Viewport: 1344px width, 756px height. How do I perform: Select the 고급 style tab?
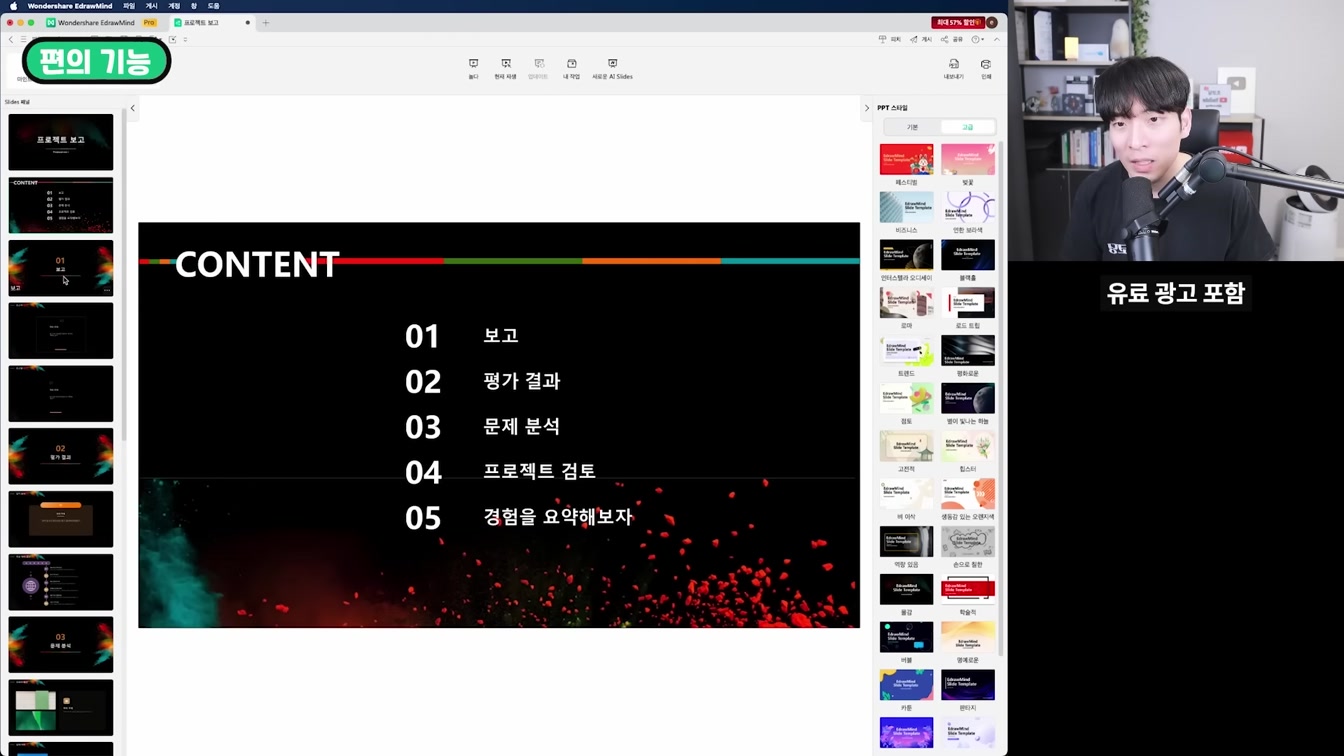click(x=967, y=127)
